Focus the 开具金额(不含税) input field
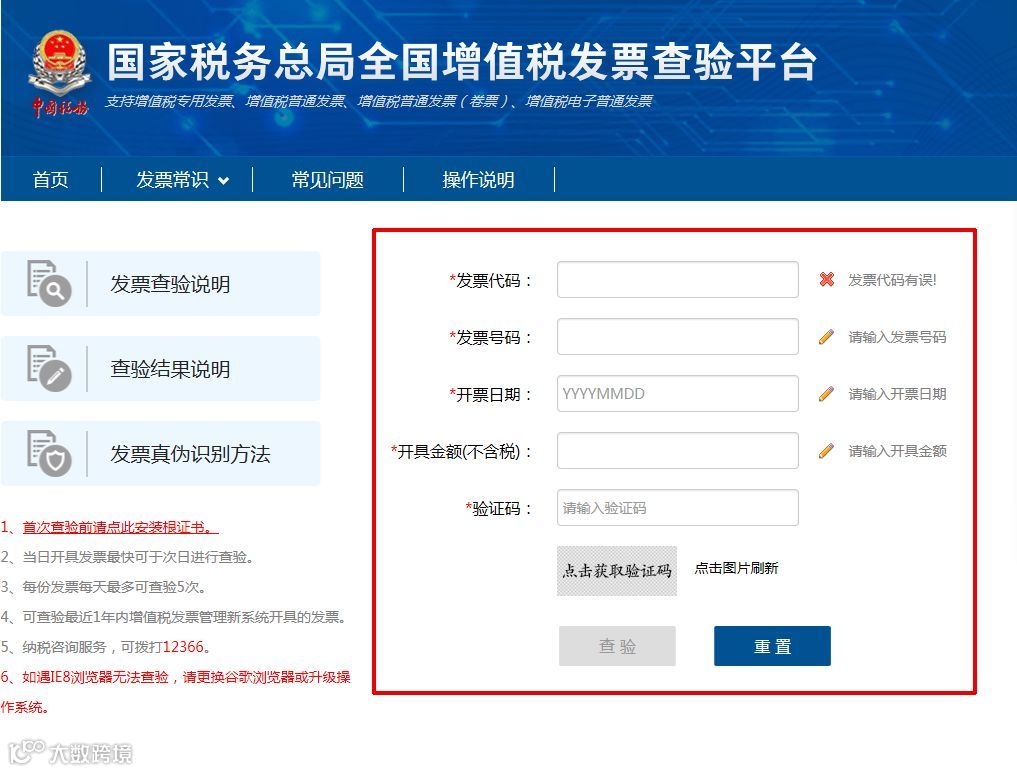Image resolution: width=1017 pixels, height=772 pixels. (678, 451)
